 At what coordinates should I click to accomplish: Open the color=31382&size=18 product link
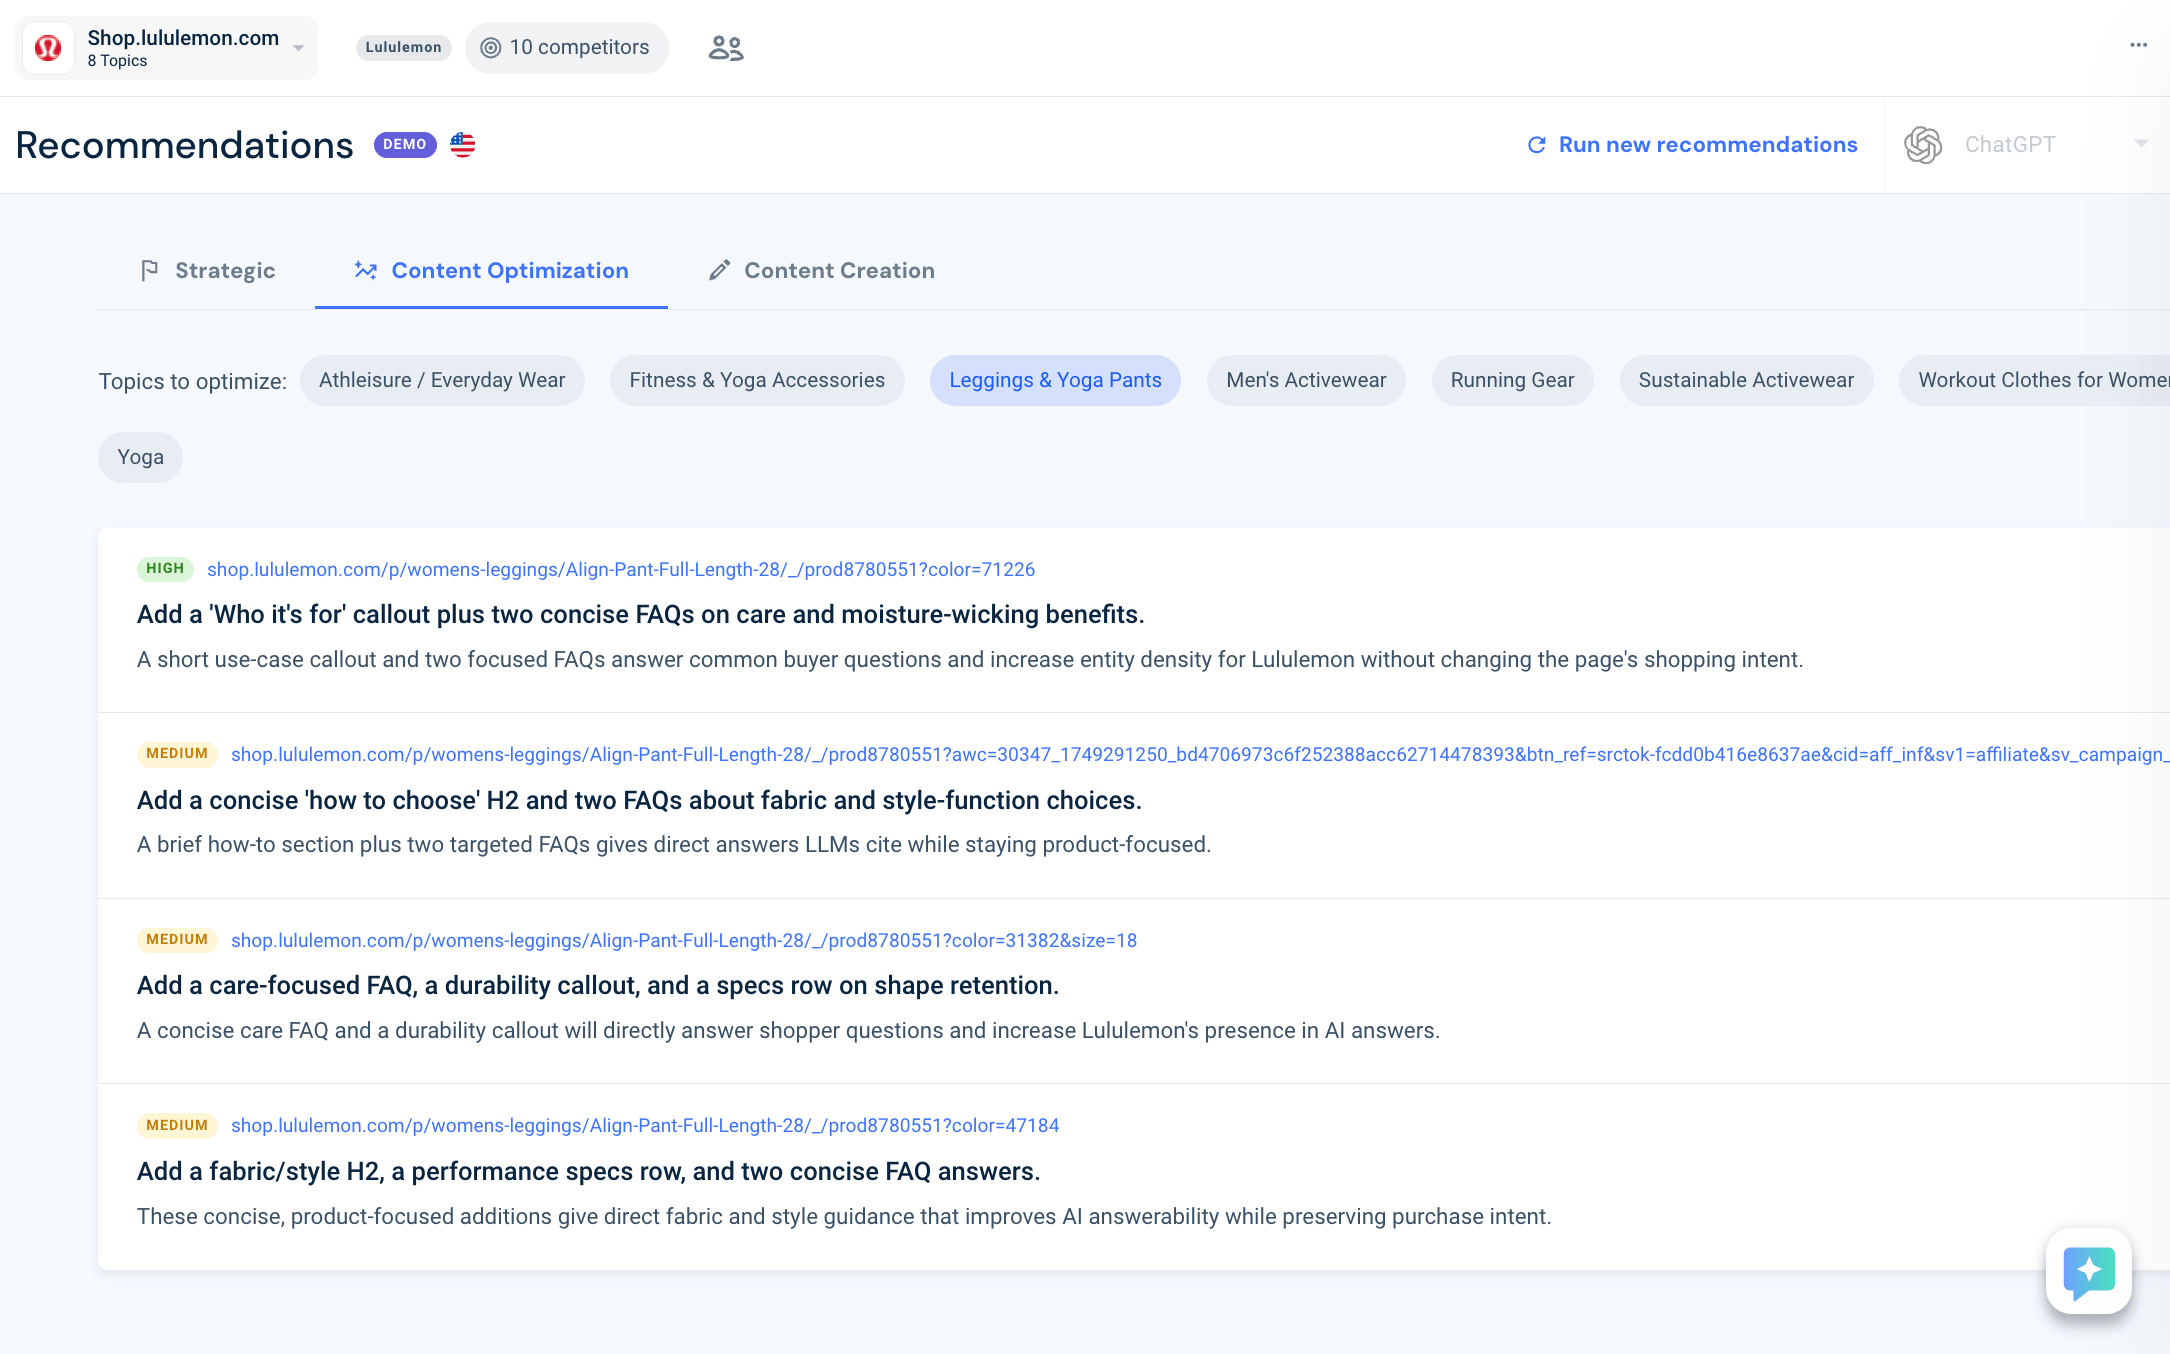coord(684,940)
